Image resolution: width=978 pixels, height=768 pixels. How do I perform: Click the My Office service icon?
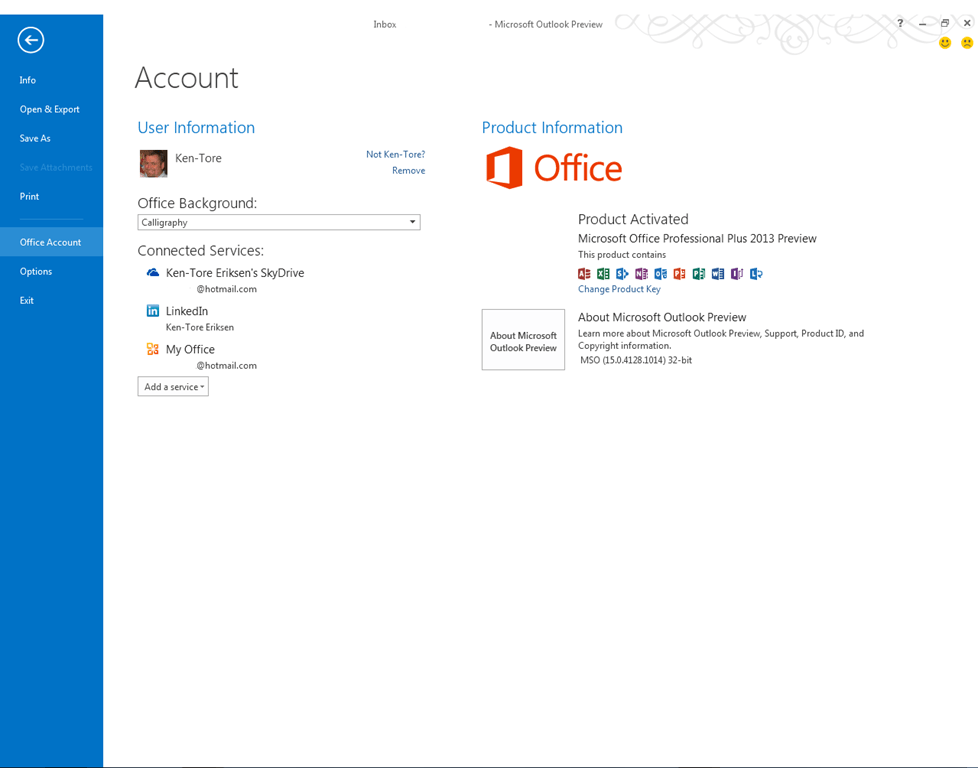153,349
